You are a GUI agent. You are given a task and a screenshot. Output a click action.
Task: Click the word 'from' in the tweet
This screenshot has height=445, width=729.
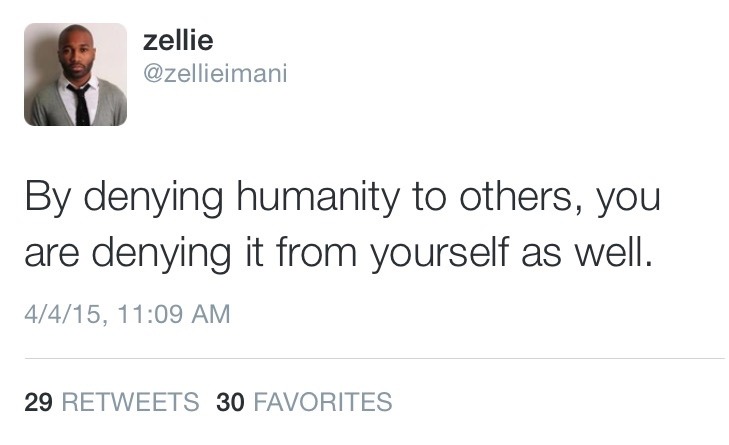tap(316, 252)
